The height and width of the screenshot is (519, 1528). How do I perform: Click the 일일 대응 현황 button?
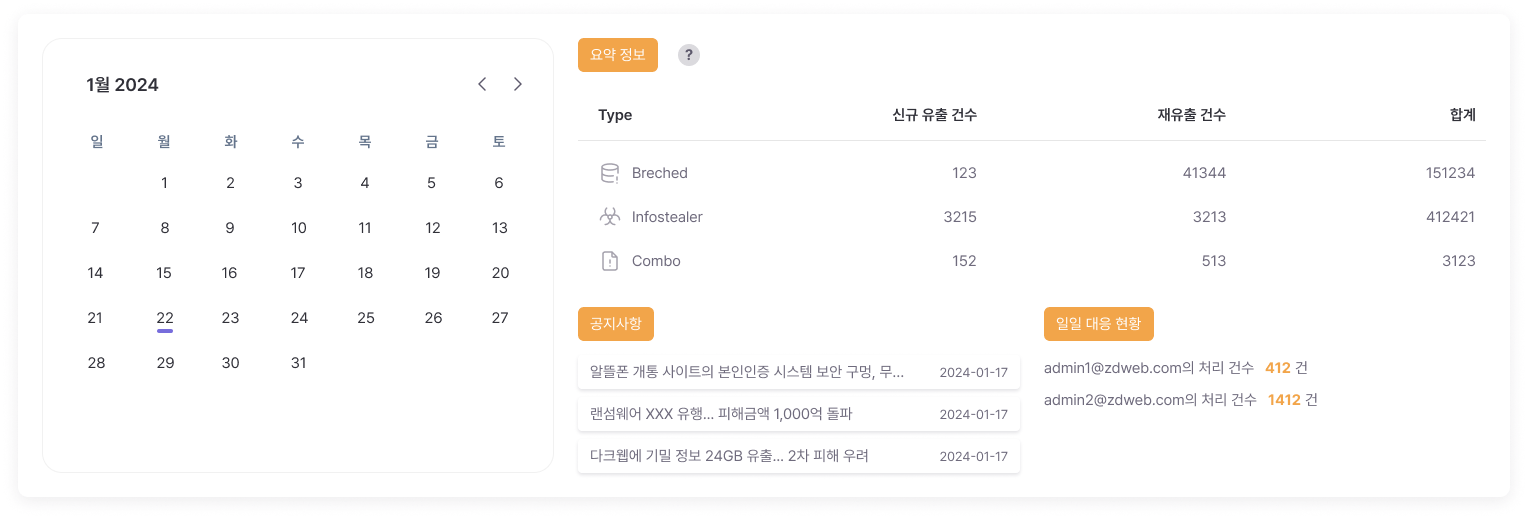click(x=1098, y=324)
